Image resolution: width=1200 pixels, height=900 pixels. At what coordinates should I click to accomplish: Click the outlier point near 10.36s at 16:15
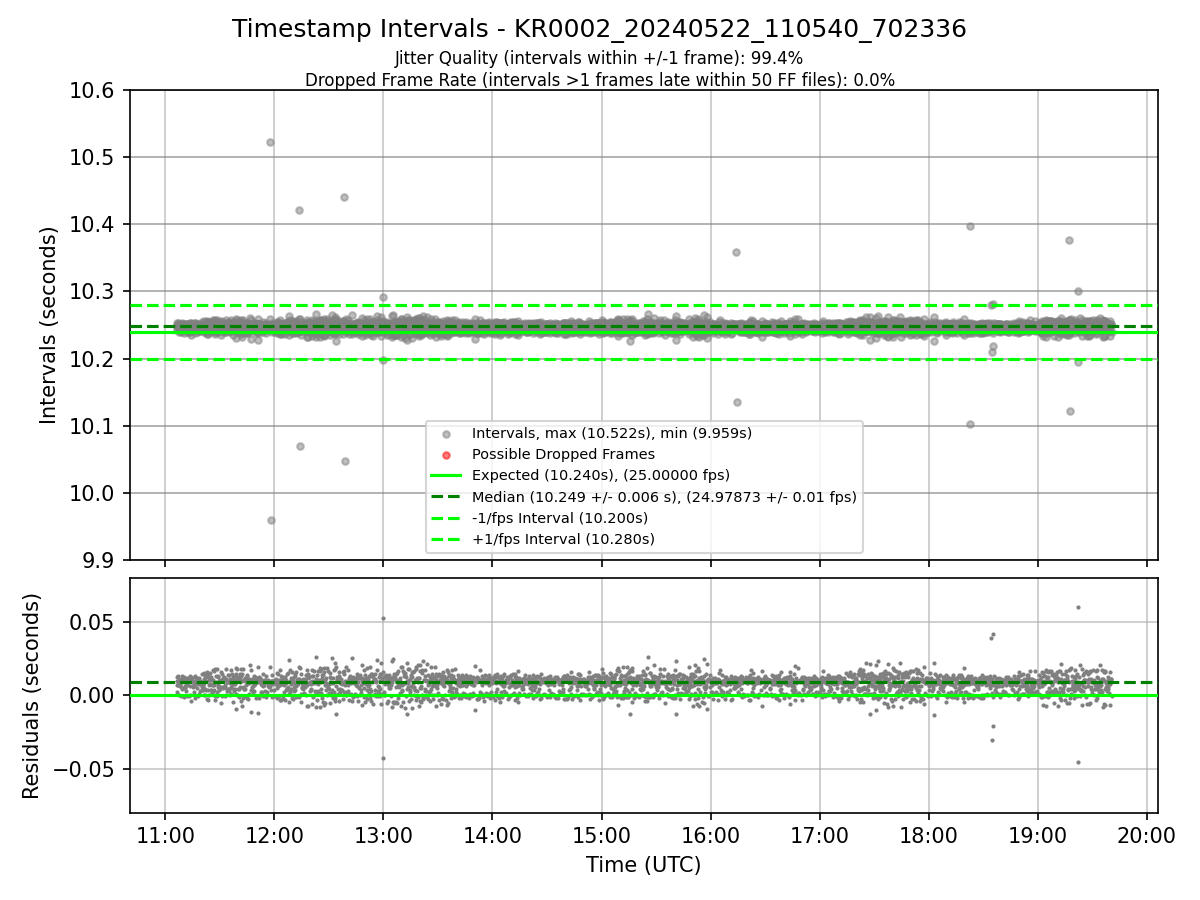(736, 252)
